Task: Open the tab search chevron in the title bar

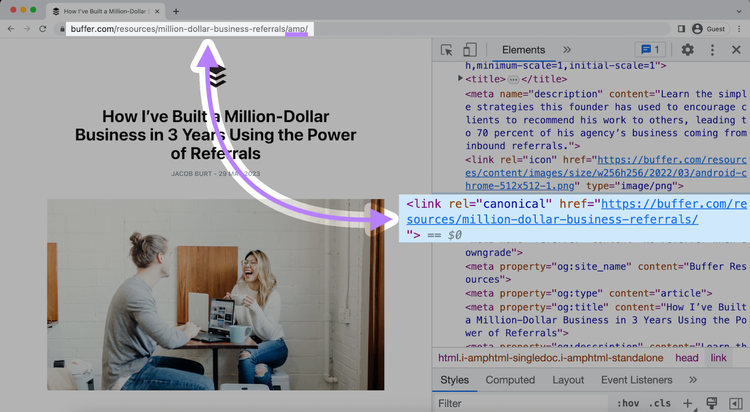Action: 739,11
